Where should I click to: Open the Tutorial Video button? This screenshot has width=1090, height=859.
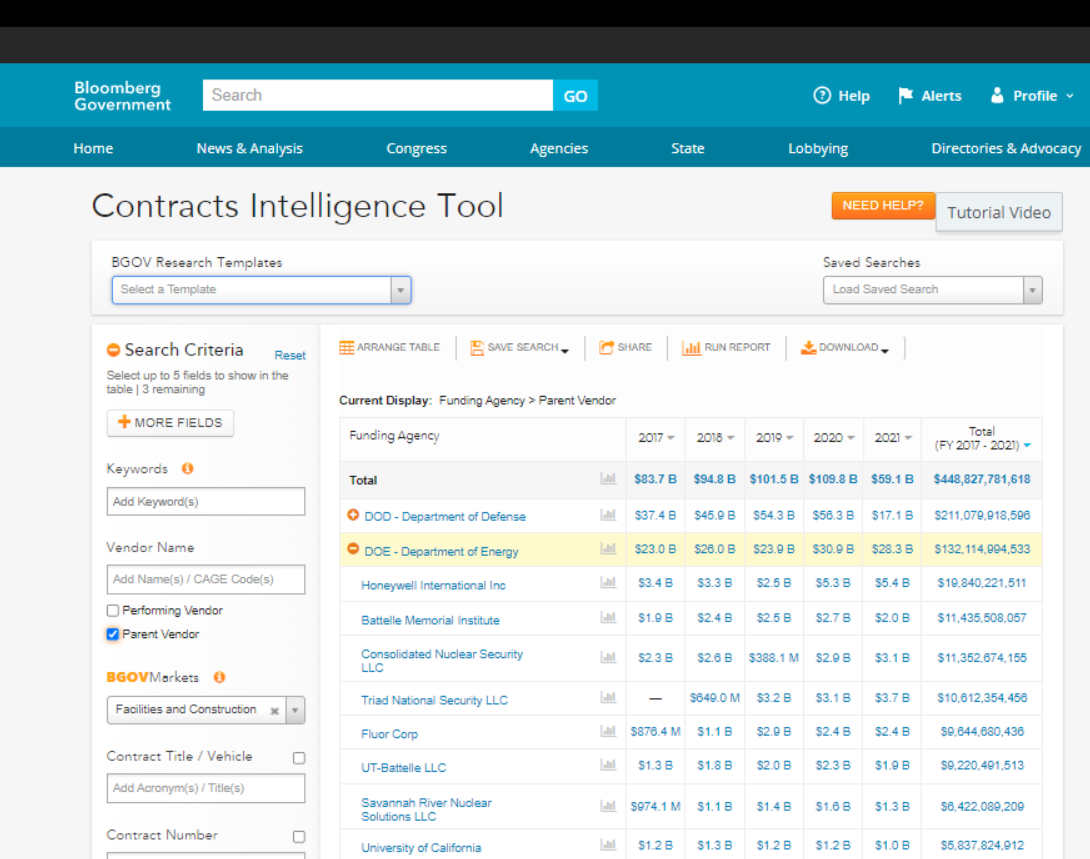click(x=999, y=212)
